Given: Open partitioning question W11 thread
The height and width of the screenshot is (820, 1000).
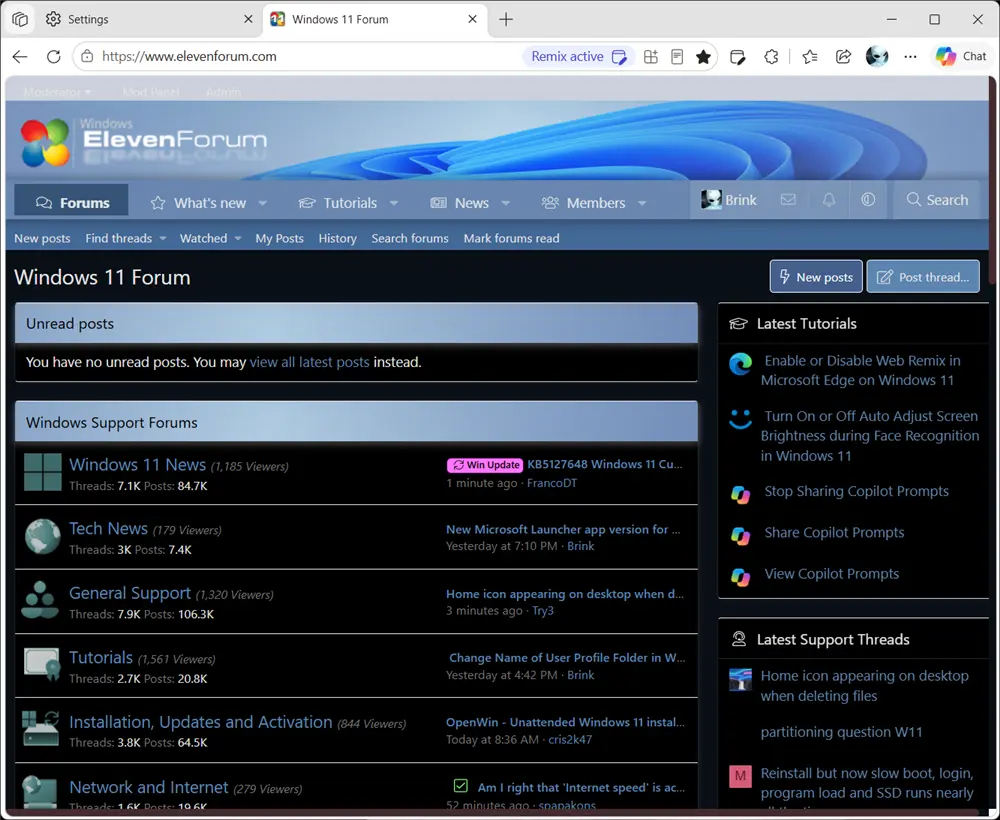Looking at the screenshot, I should tap(841, 732).
